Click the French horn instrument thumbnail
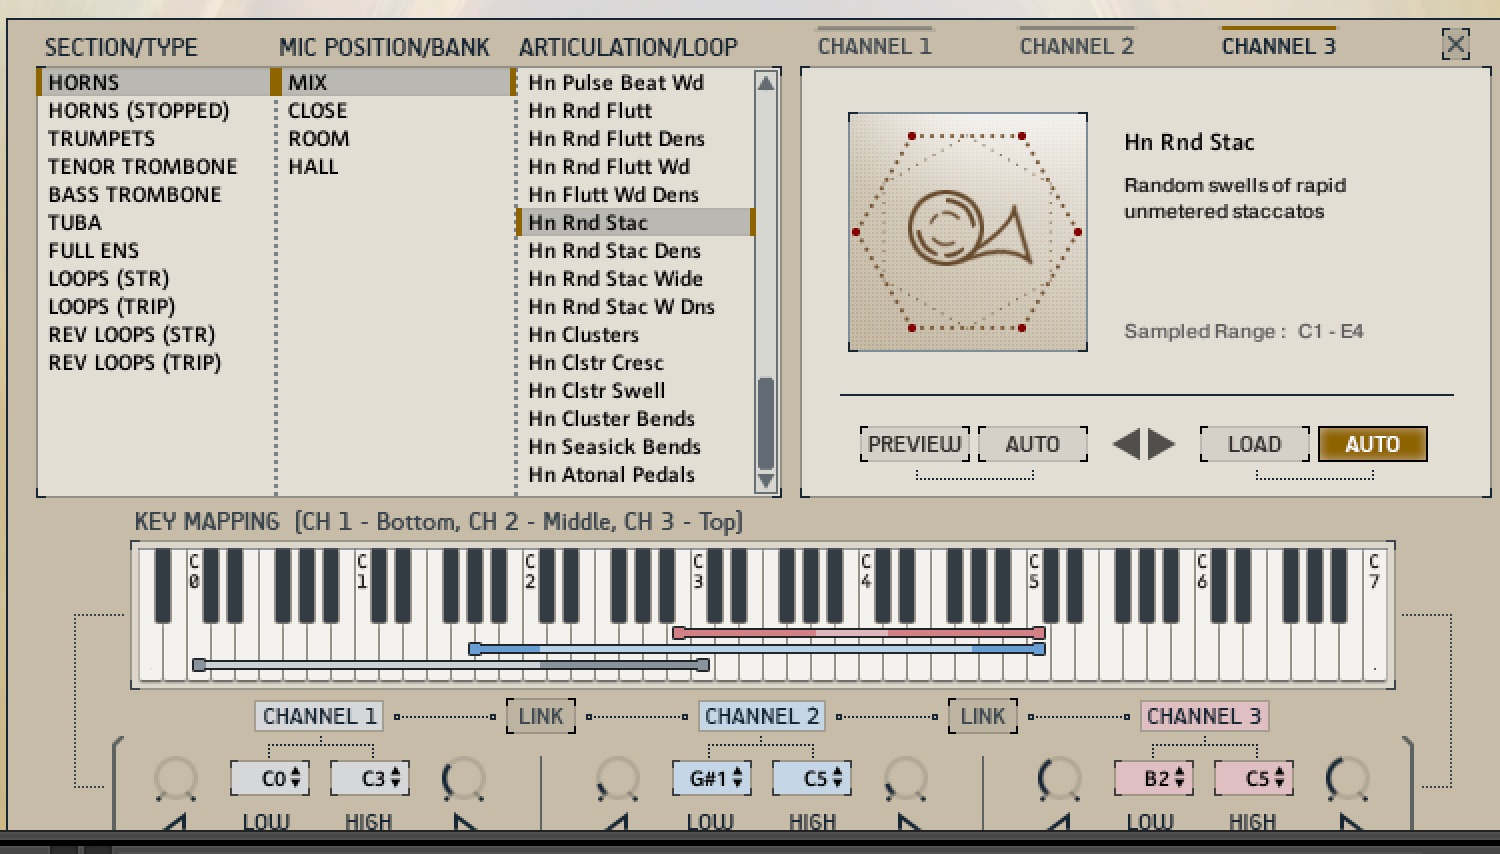 [967, 232]
